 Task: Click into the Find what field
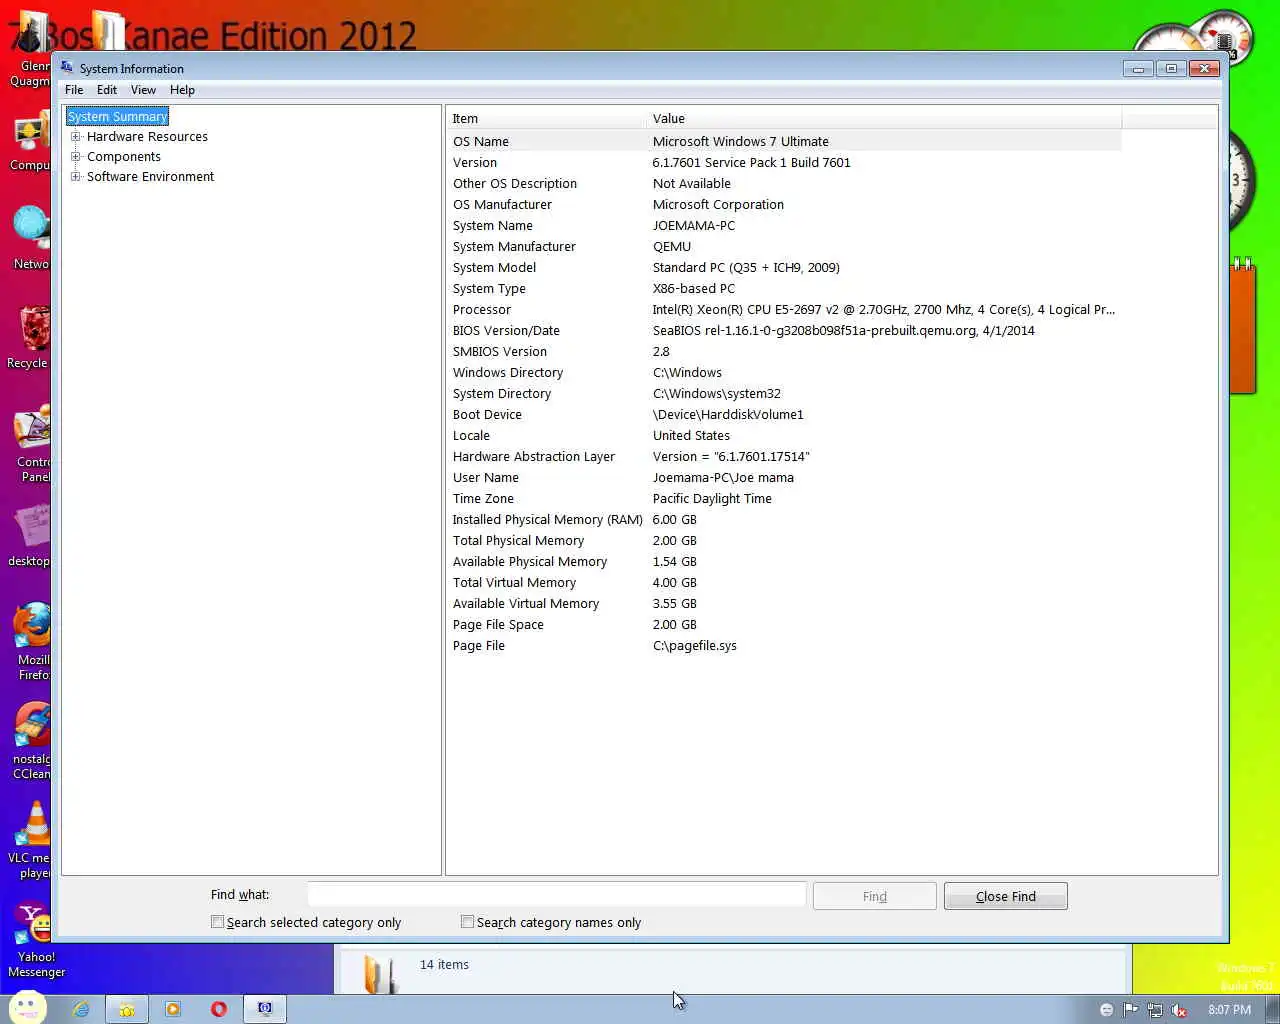click(557, 895)
